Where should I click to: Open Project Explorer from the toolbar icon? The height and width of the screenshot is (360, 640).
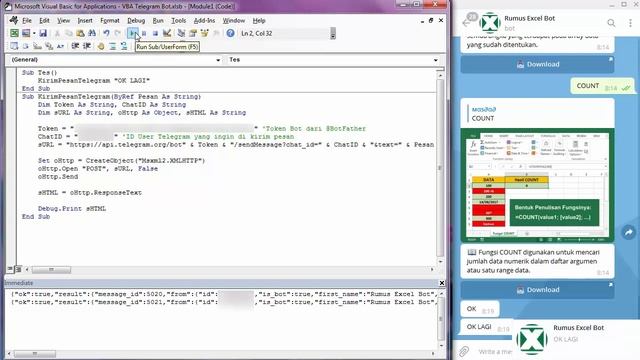tap(181, 33)
